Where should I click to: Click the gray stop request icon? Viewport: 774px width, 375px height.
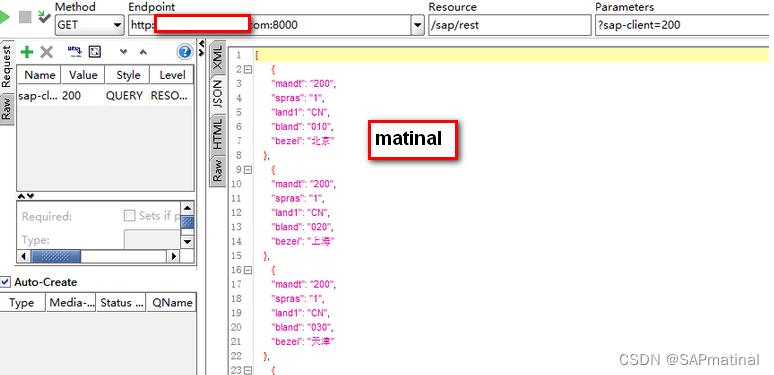coord(25,18)
